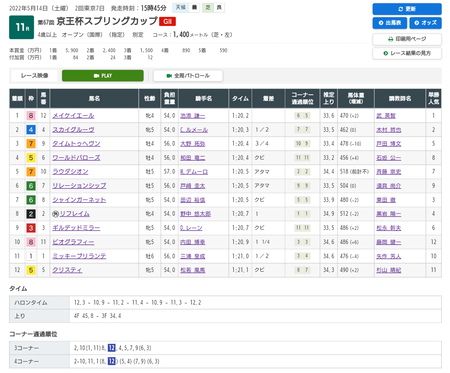
Task: Click the red GII grade badge
Action: click(167, 22)
